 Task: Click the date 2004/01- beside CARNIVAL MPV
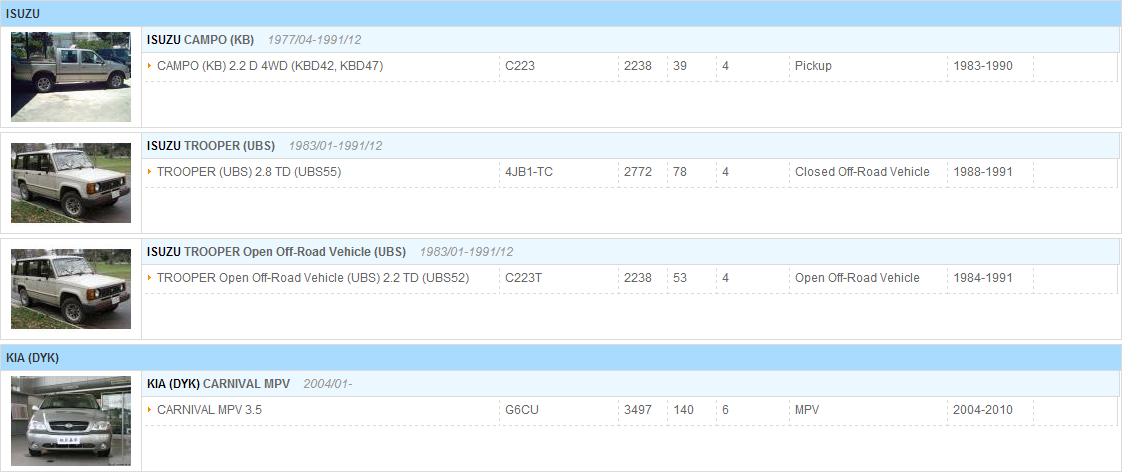pos(328,384)
